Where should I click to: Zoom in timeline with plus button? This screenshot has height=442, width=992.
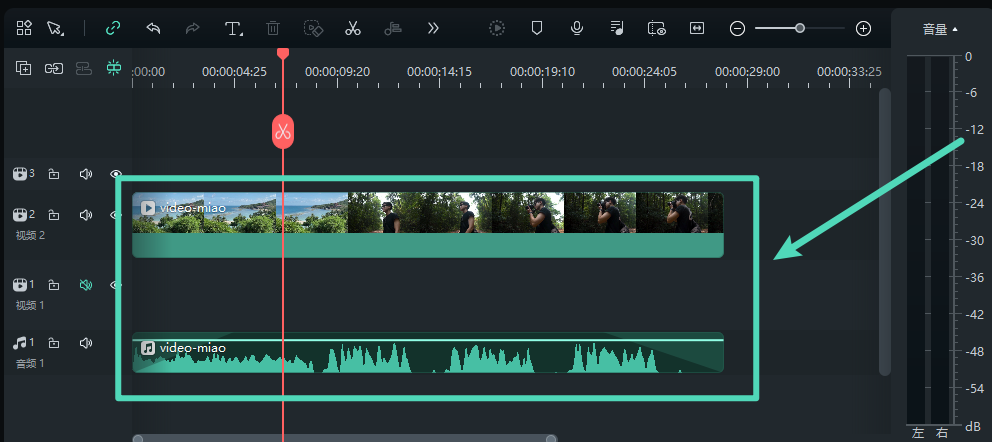[864, 28]
